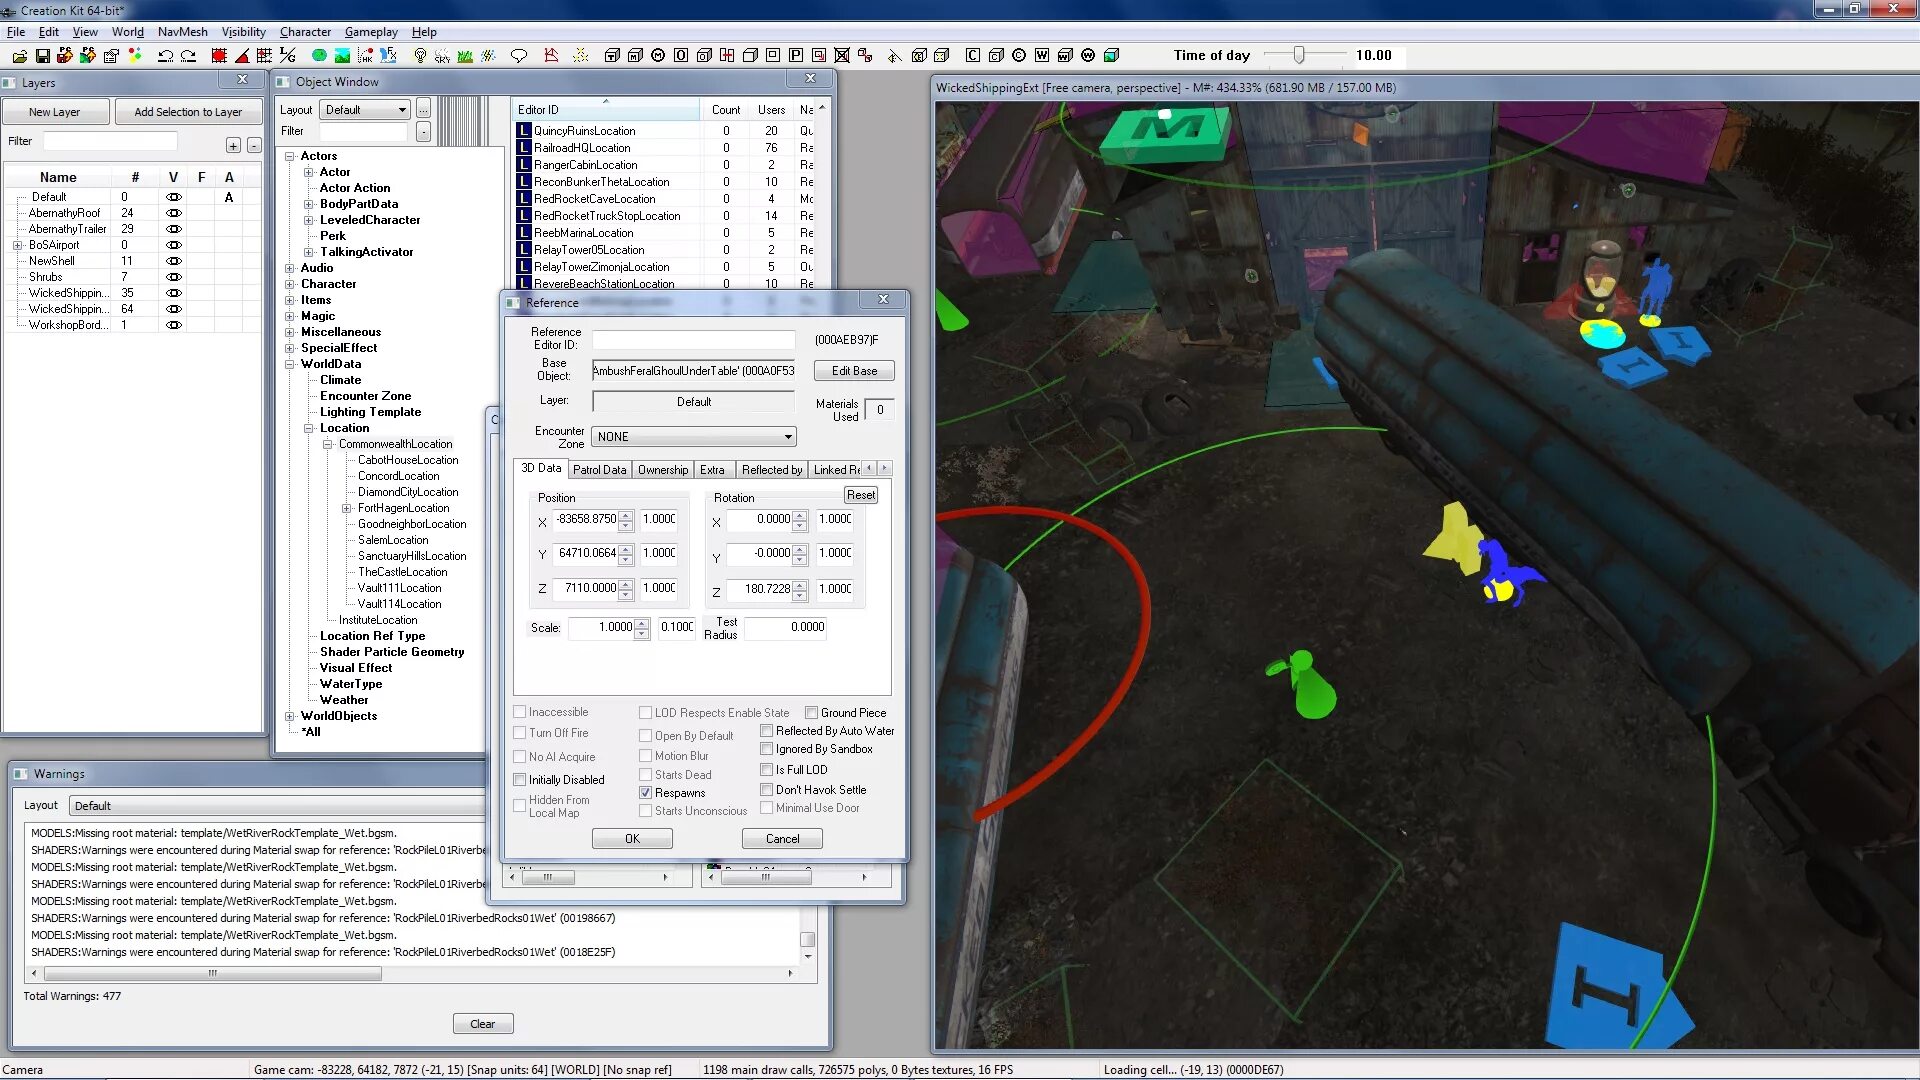Switch to the Reflected by tab

click(771, 470)
